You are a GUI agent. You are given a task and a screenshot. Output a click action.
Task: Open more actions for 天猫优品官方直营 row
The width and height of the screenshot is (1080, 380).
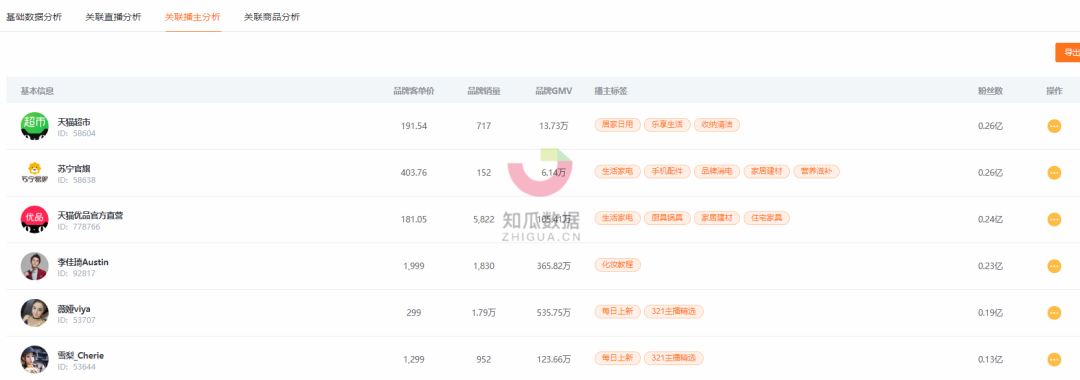(x=1054, y=220)
